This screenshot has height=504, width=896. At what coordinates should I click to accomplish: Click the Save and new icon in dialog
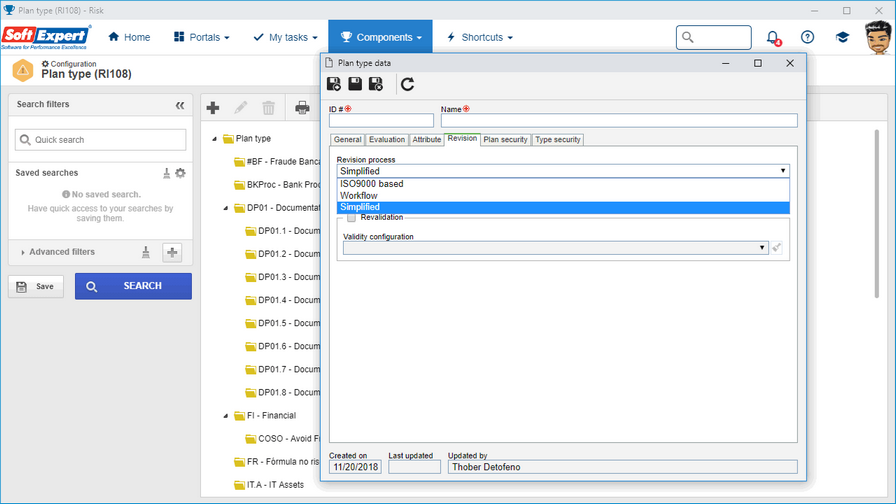tap(334, 84)
